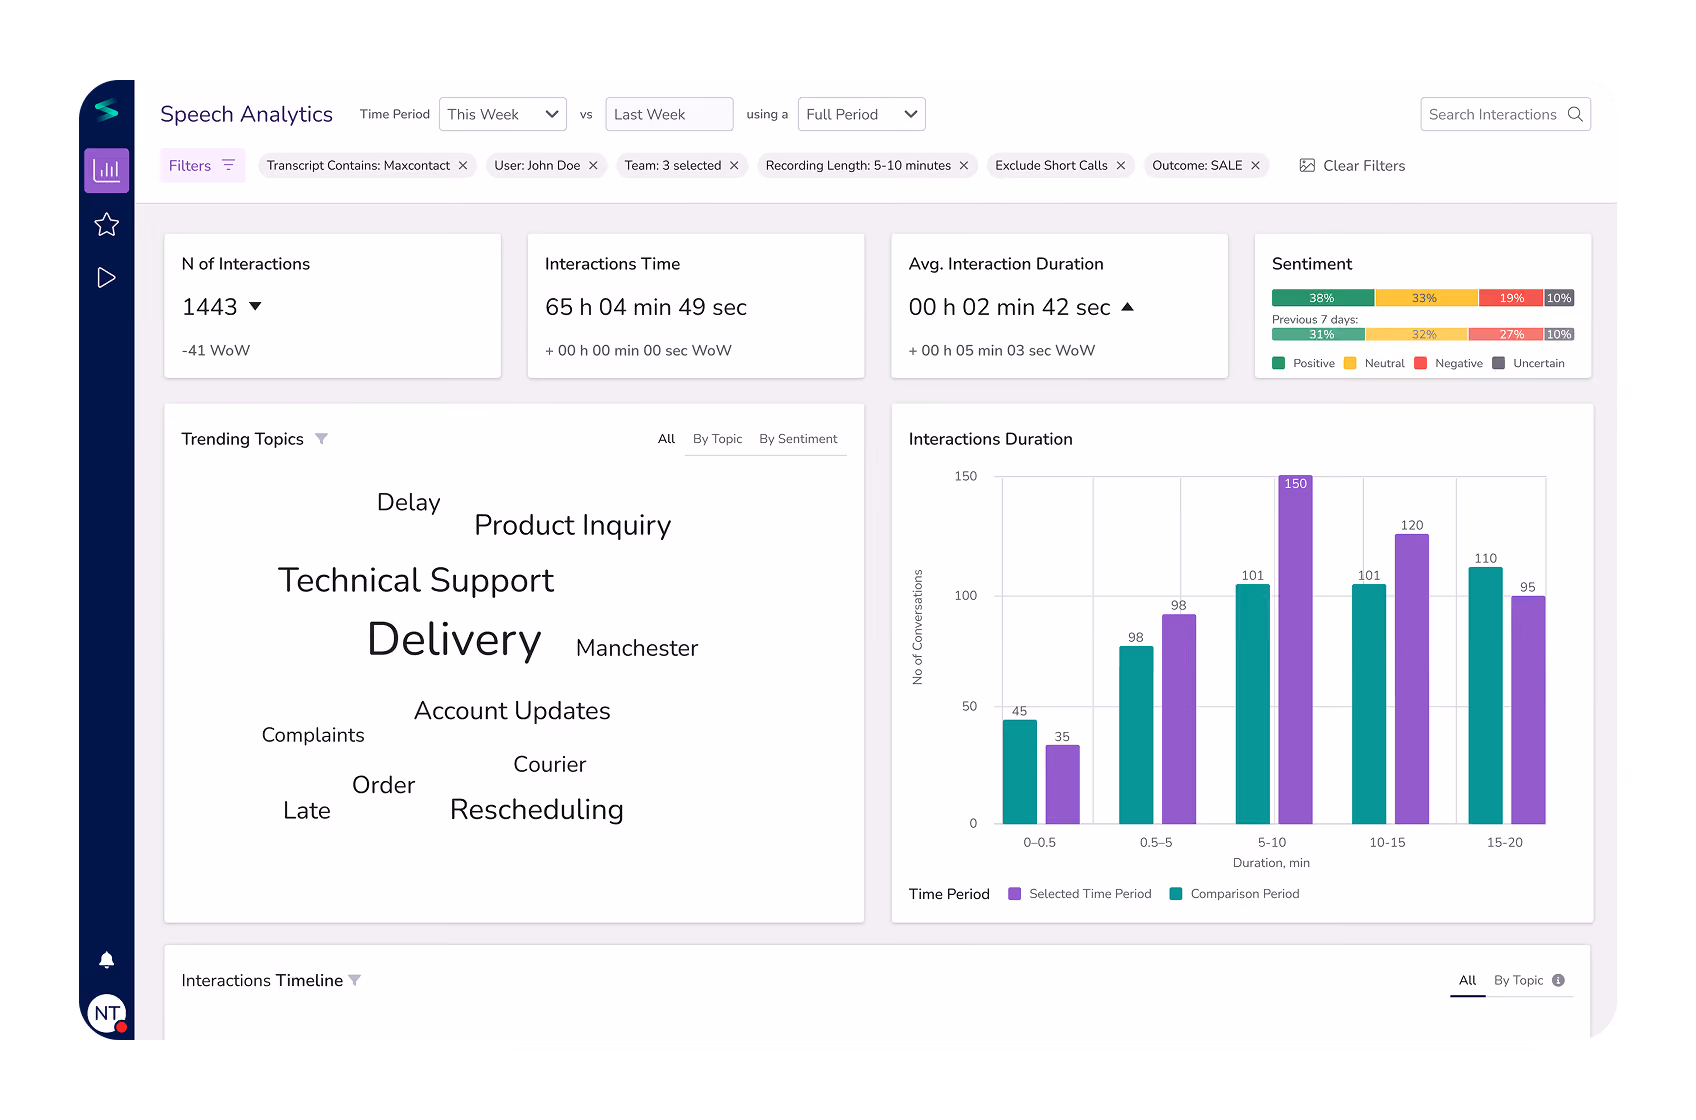Click the N of Interactions card
Image resolution: width=1696 pixels, height=1120 pixels.
click(x=332, y=306)
